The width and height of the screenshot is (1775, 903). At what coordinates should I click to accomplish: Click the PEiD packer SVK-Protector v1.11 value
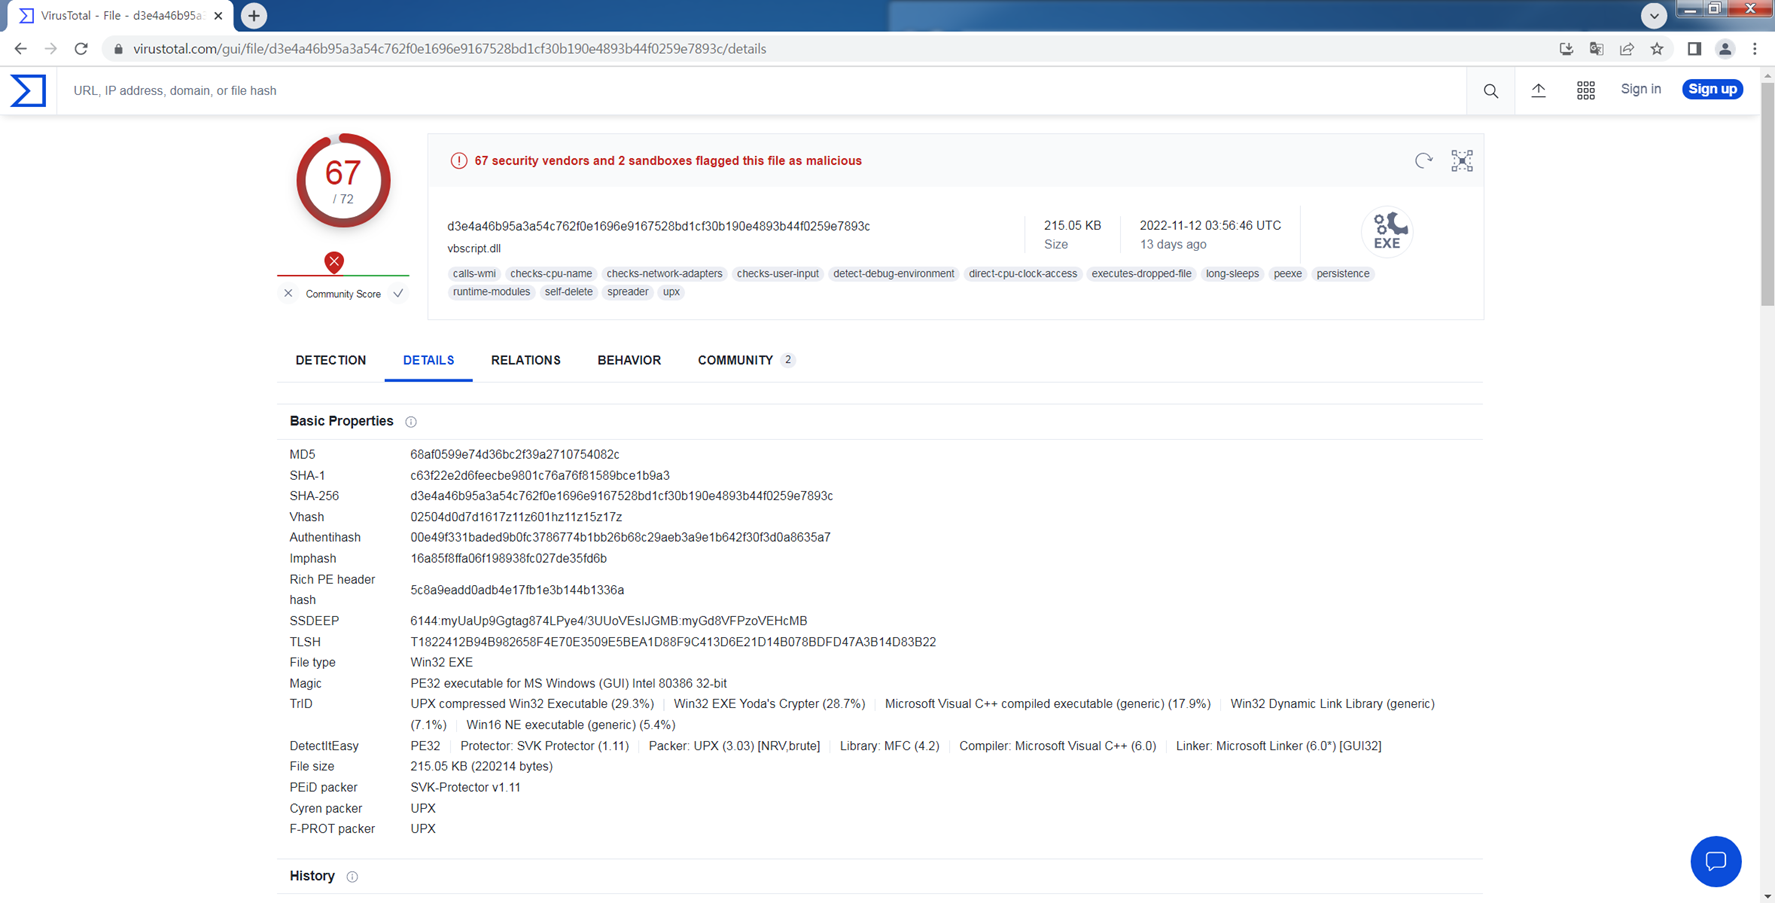tap(465, 788)
